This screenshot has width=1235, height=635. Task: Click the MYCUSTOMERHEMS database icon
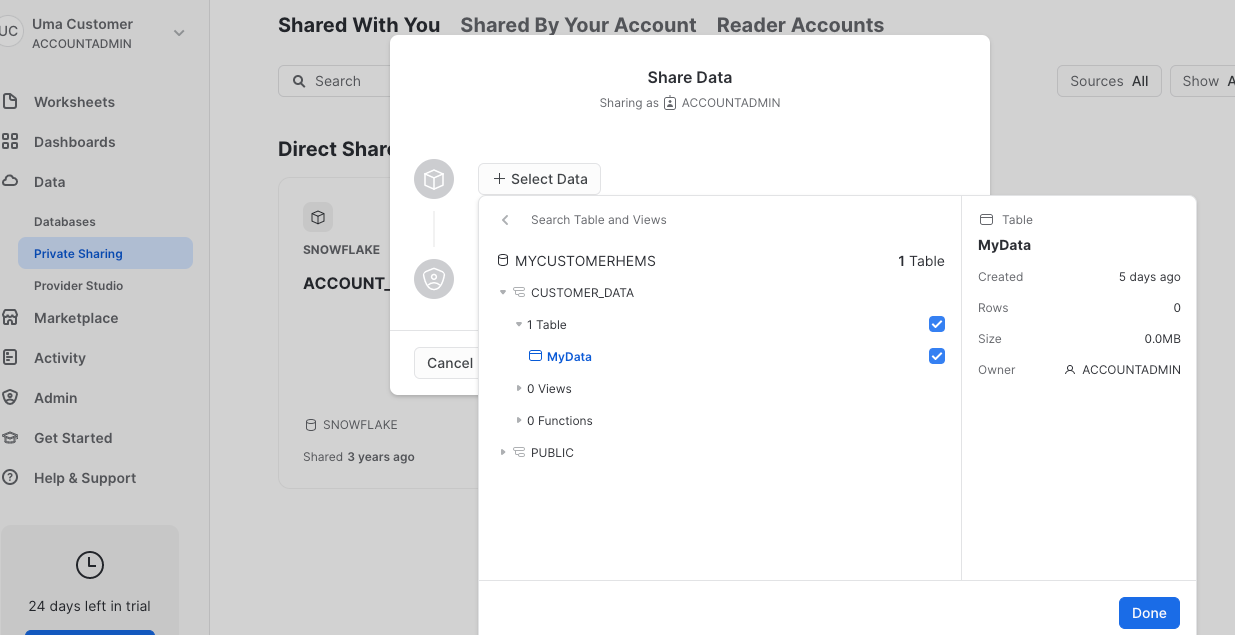pyautogui.click(x=503, y=261)
